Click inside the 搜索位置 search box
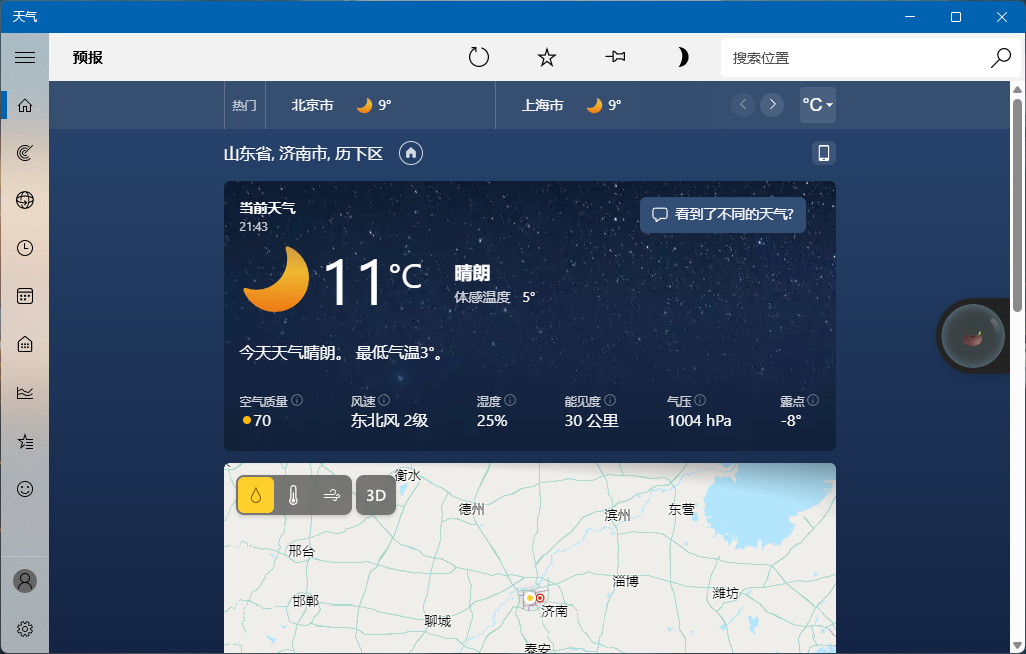 coord(860,57)
